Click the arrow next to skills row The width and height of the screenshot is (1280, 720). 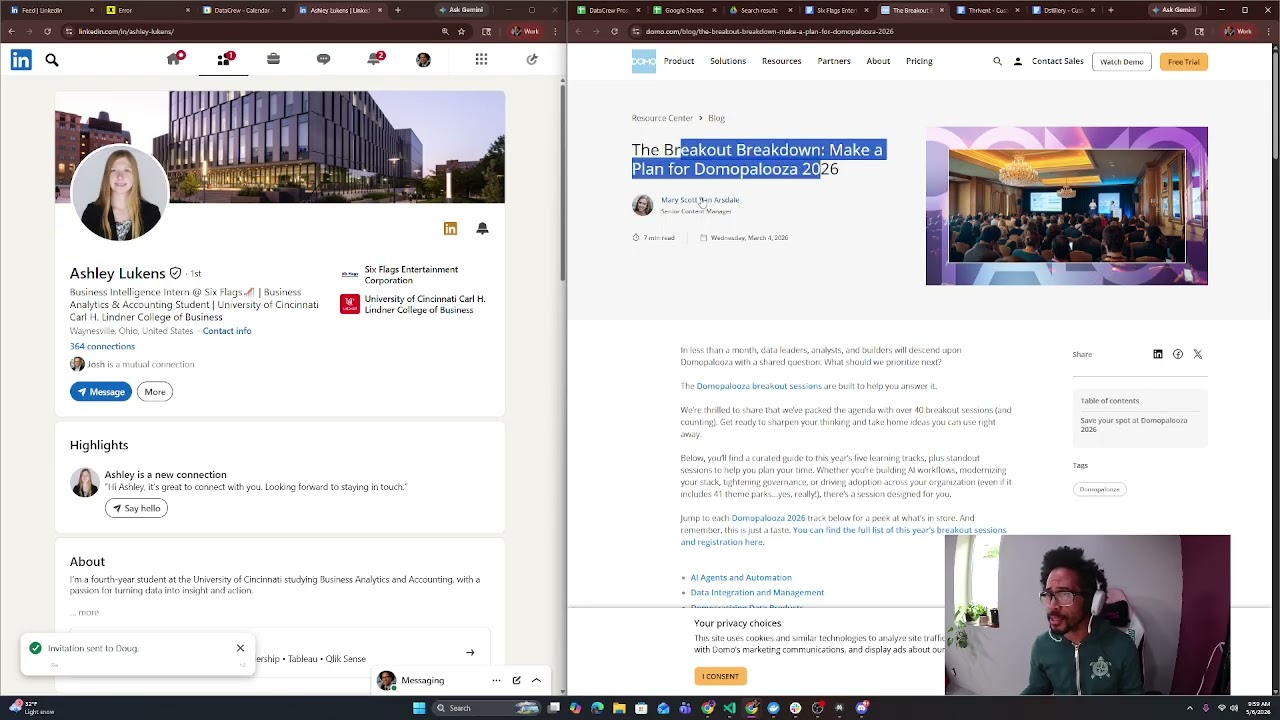click(470, 653)
